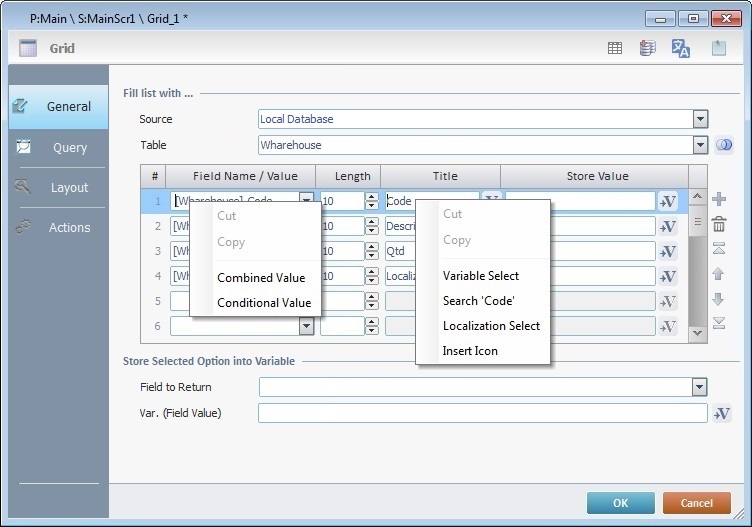Open the Table dropdown list

700,145
